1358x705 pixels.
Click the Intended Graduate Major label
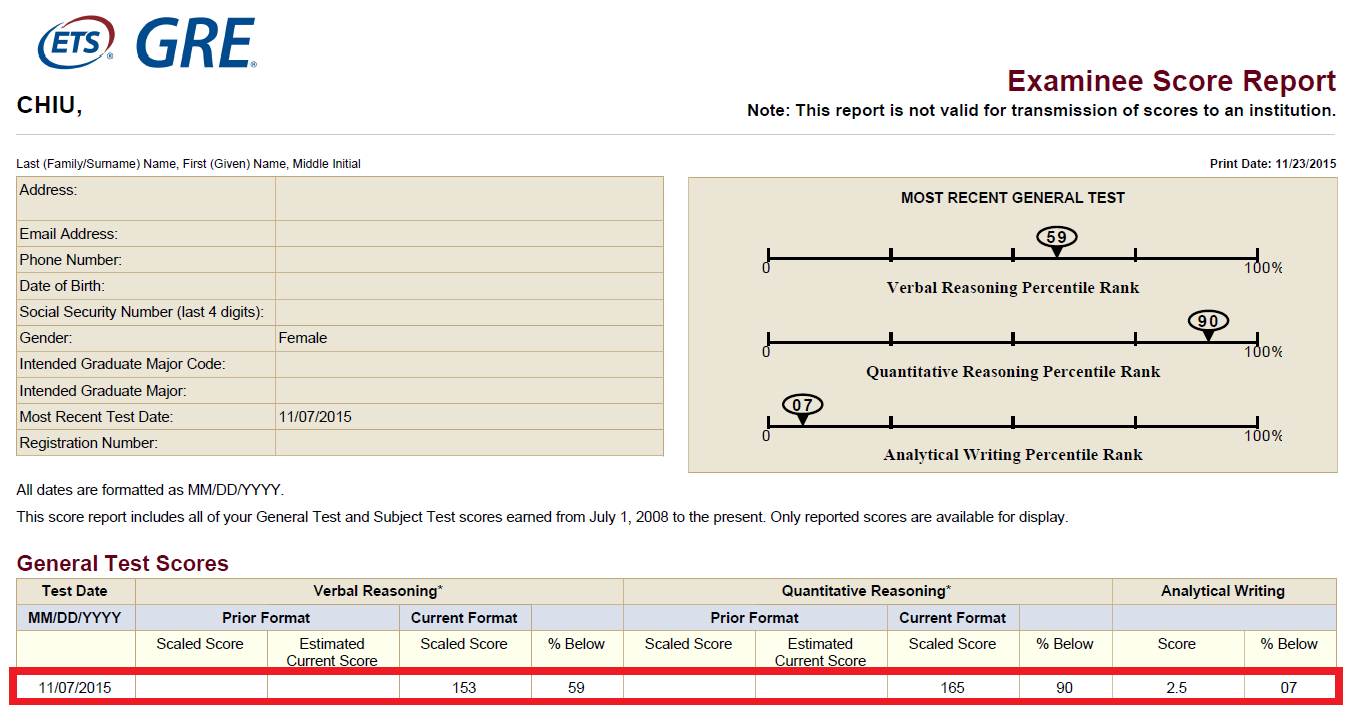[103, 391]
